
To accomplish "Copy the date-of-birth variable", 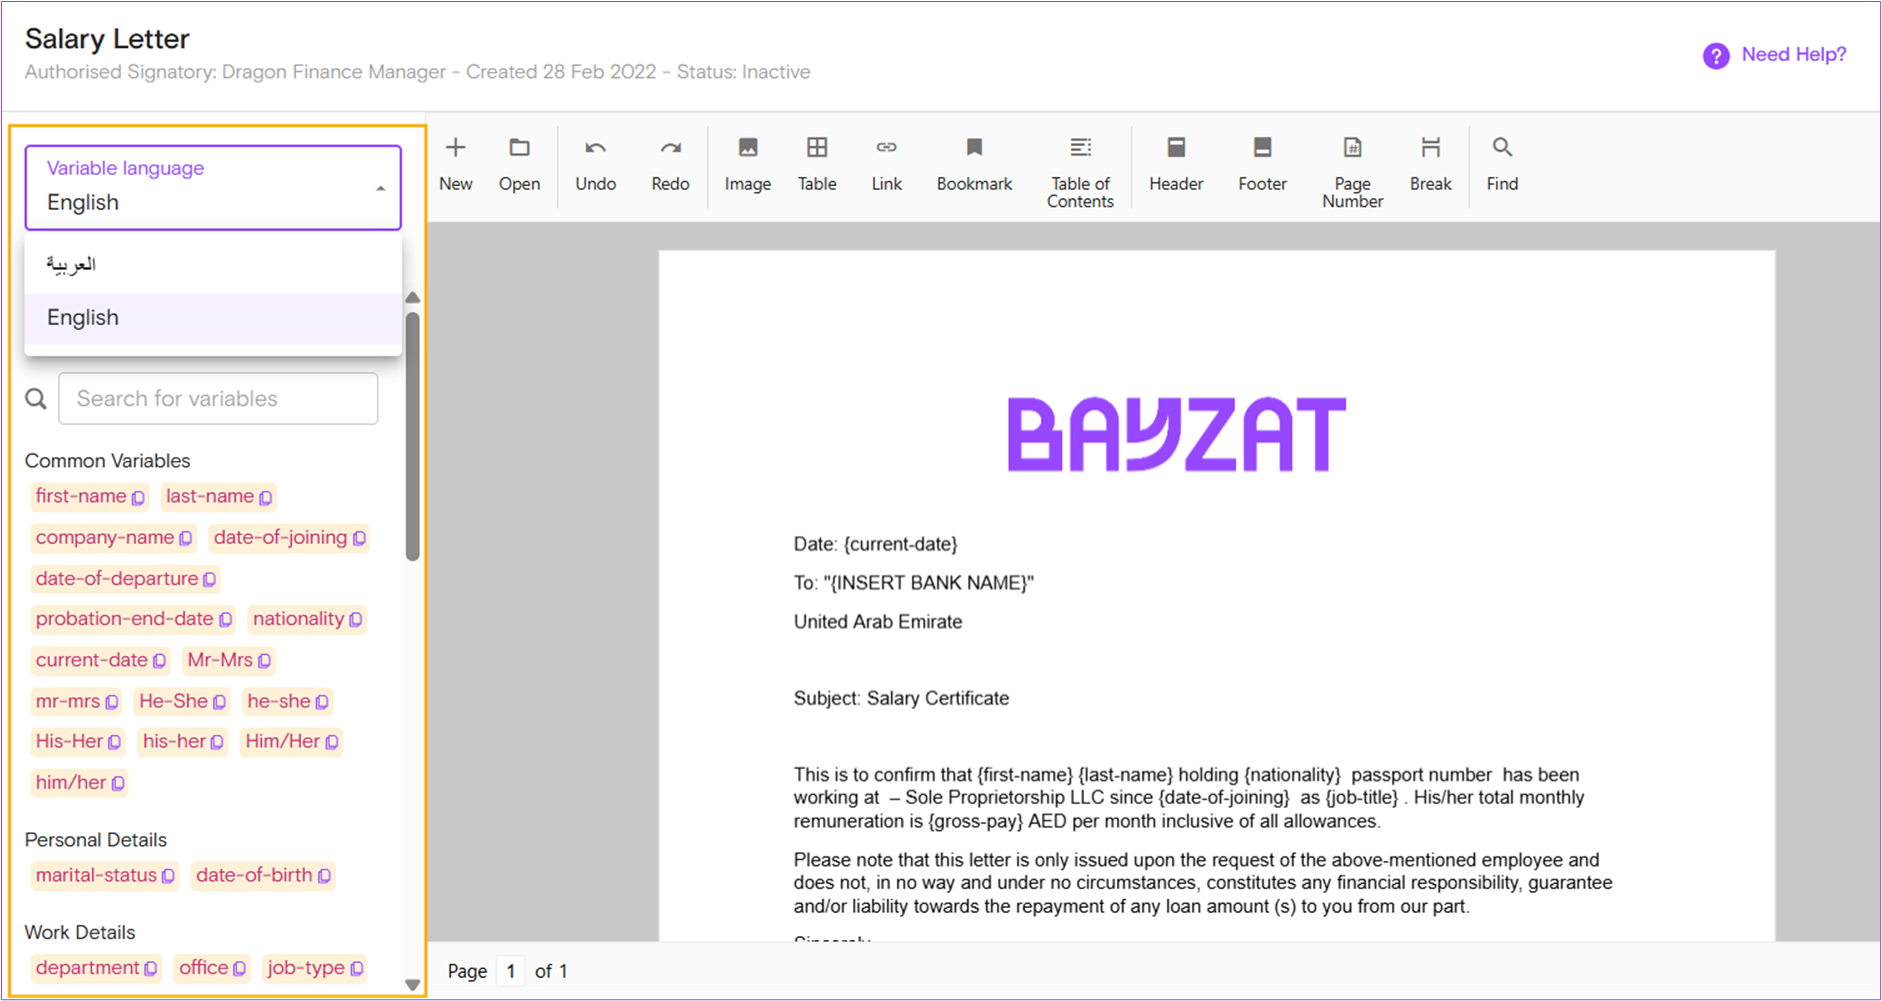I will [x=324, y=876].
